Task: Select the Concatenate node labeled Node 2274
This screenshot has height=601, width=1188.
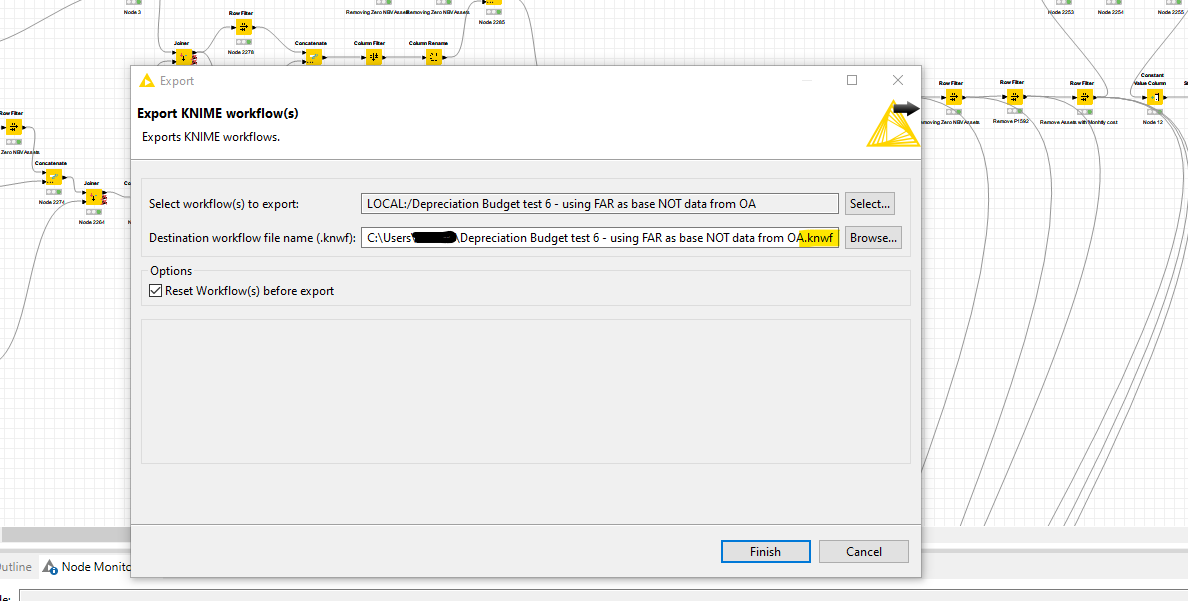Action: pyautogui.click(x=52, y=177)
